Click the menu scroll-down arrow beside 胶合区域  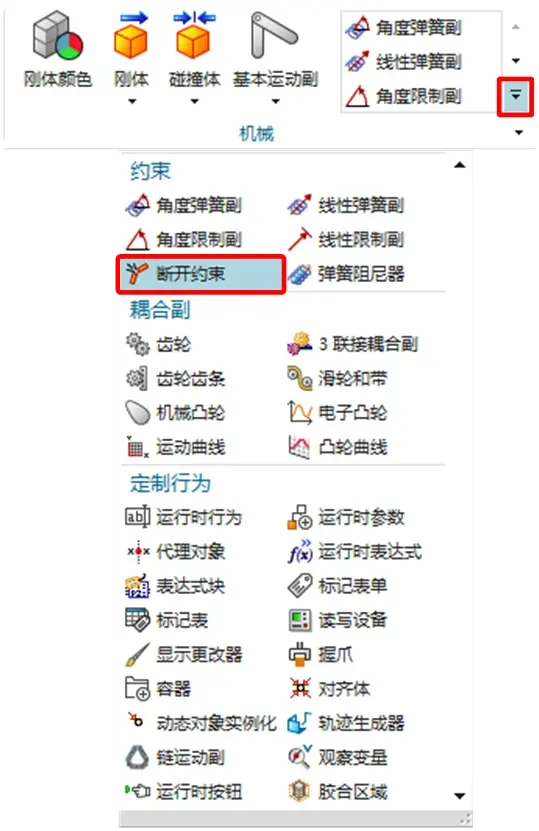click(x=460, y=795)
